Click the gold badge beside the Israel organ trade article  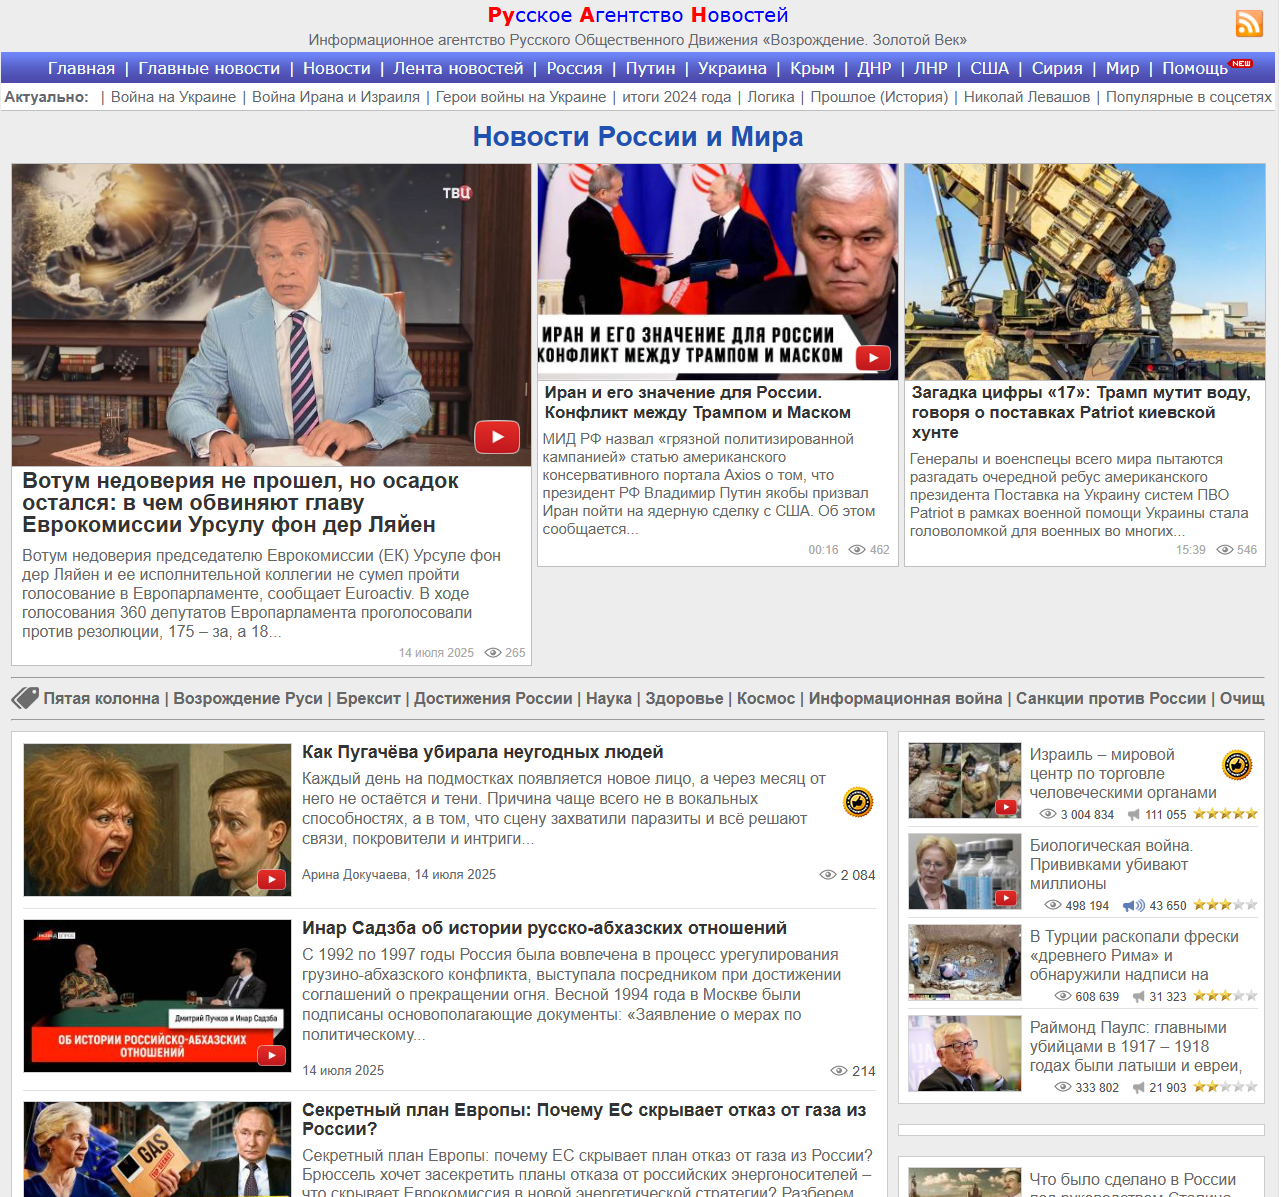(1237, 766)
